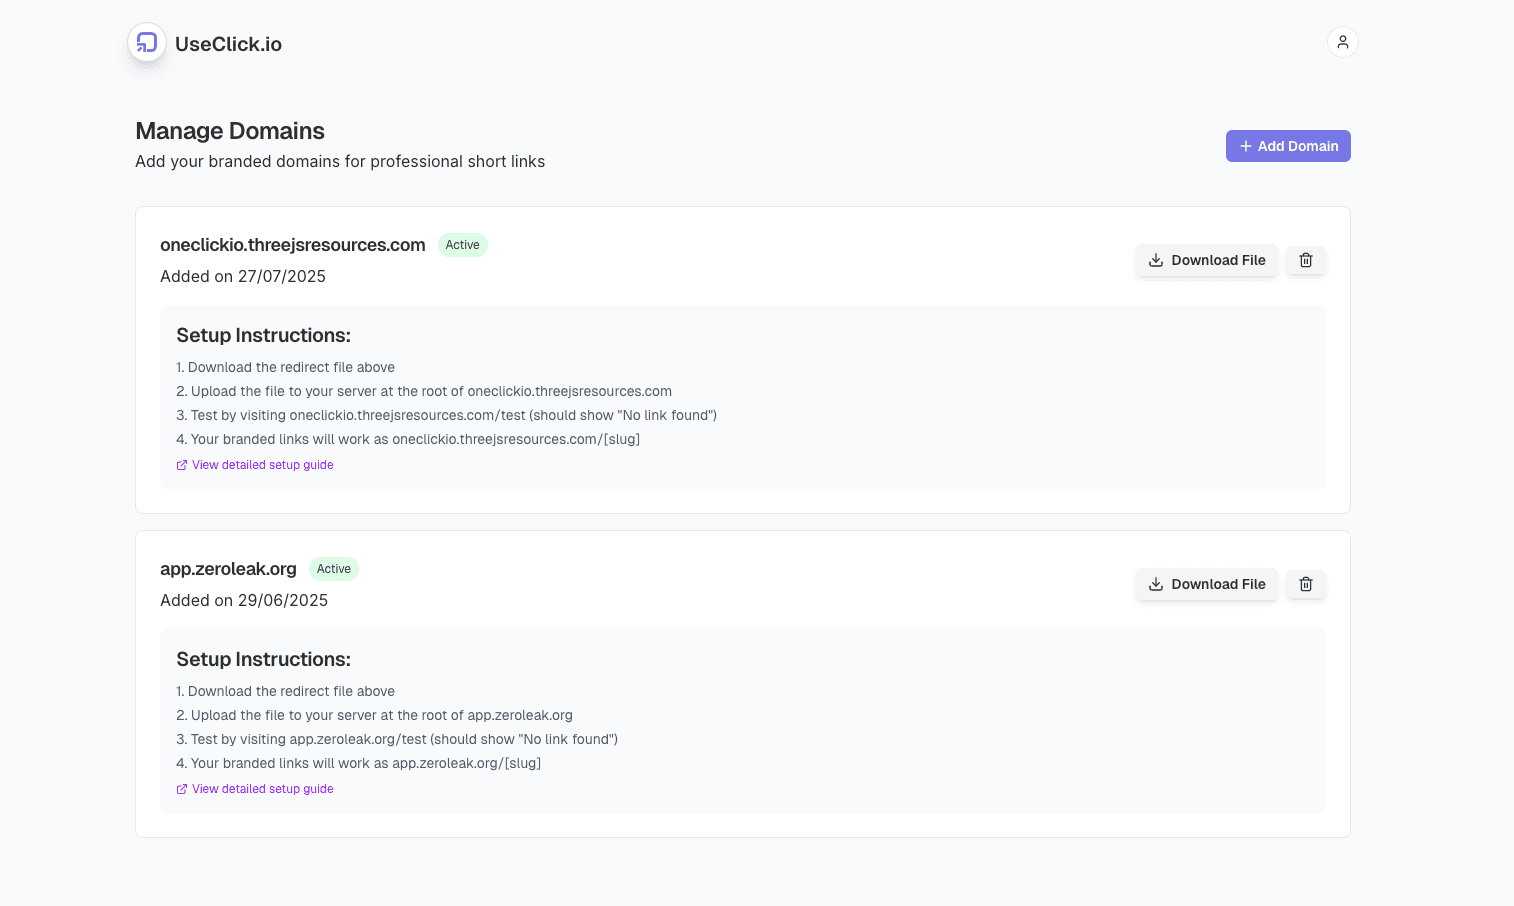Screen dimensions: 1514x906
Task: Click the UseClick.io wordmark text
Action: pyautogui.click(x=228, y=43)
